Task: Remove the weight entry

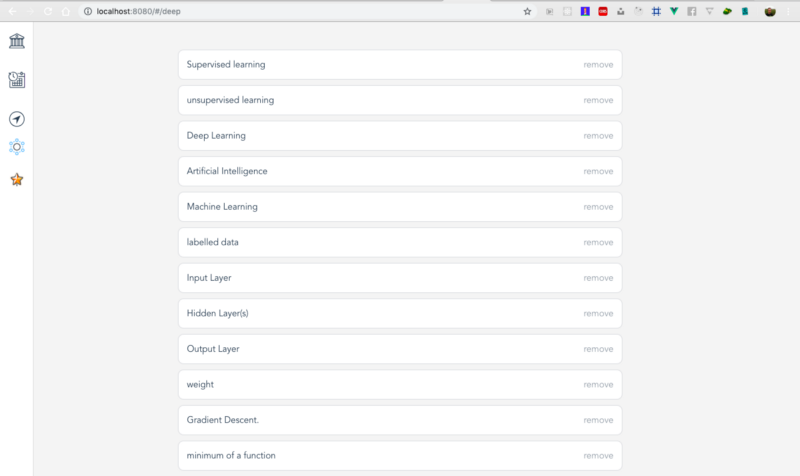Action: [598, 385]
